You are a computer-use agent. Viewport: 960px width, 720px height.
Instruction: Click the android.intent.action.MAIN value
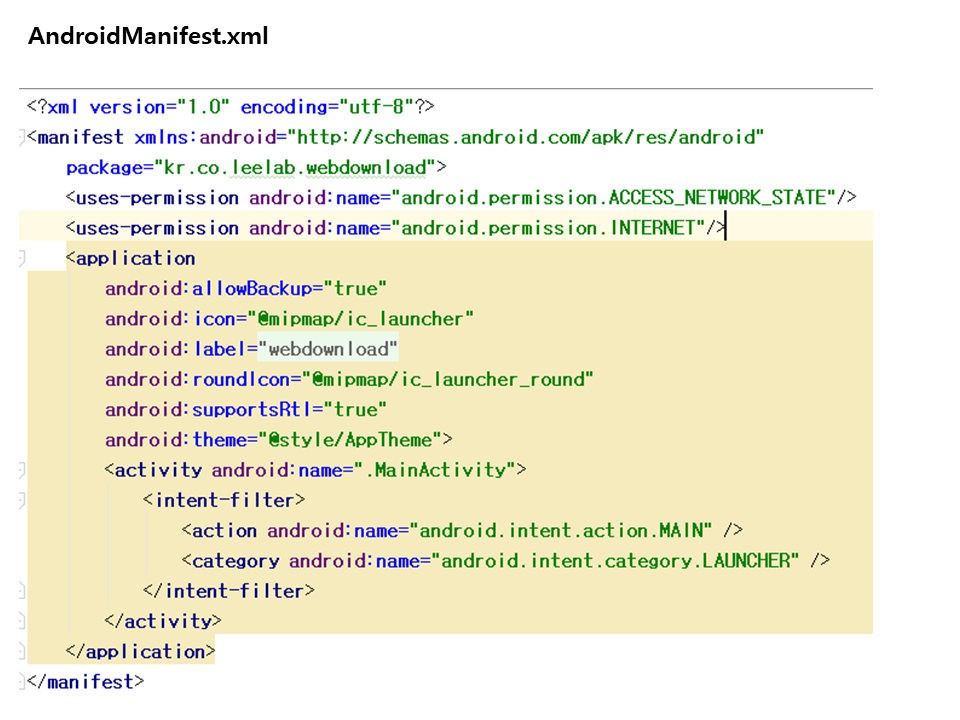(x=565, y=530)
